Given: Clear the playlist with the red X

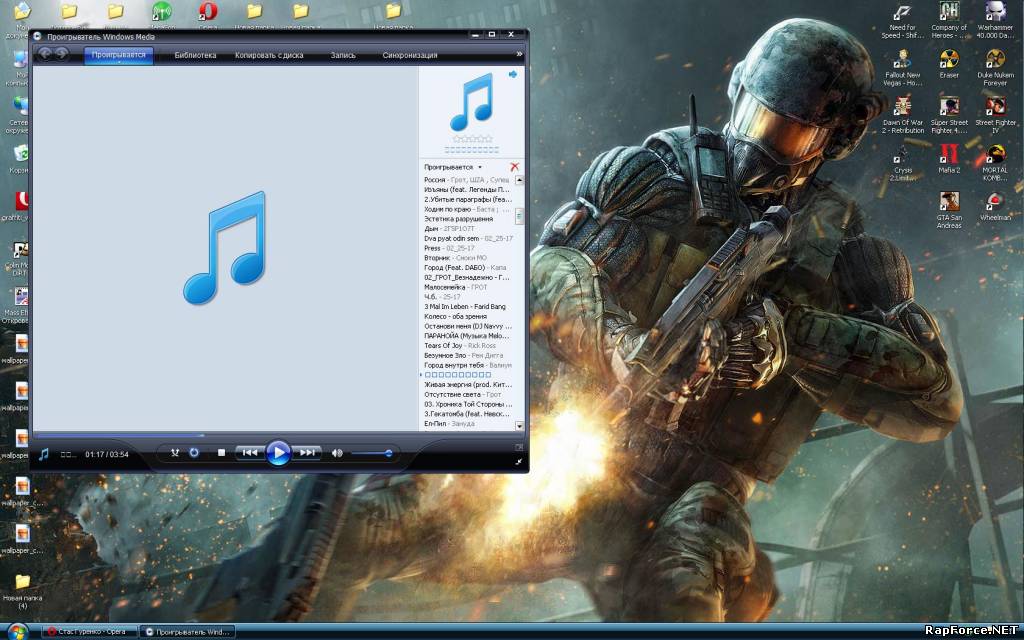Looking at the screenshot, I should coord(515,167).
